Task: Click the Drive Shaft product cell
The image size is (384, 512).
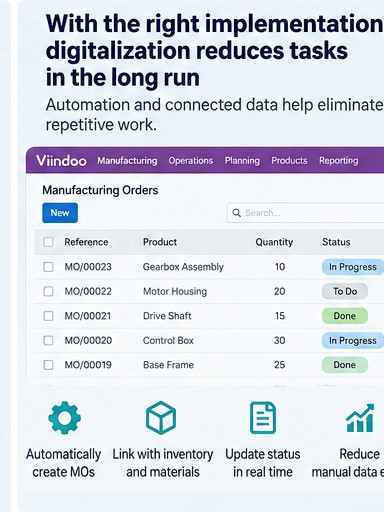Action: 167,316
